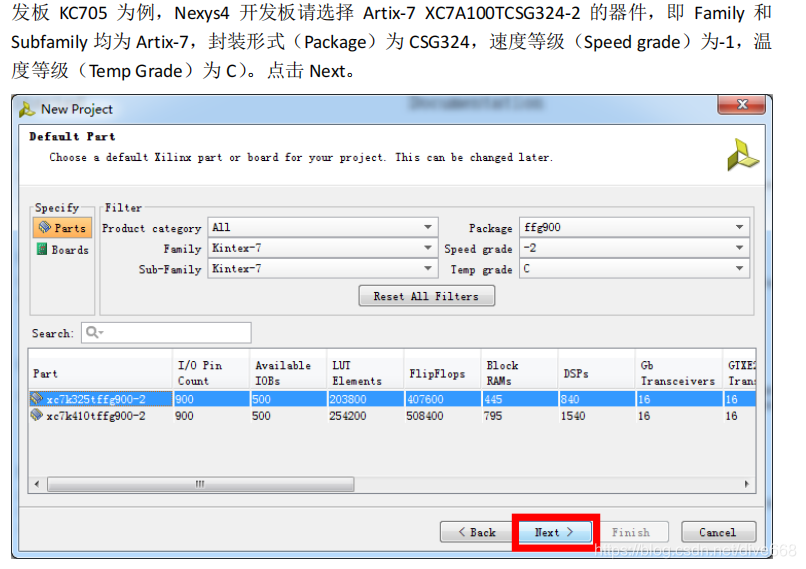The width and height of the screenshot is (806, 569).
Task: Click into the Search input field
Action: 167,333
